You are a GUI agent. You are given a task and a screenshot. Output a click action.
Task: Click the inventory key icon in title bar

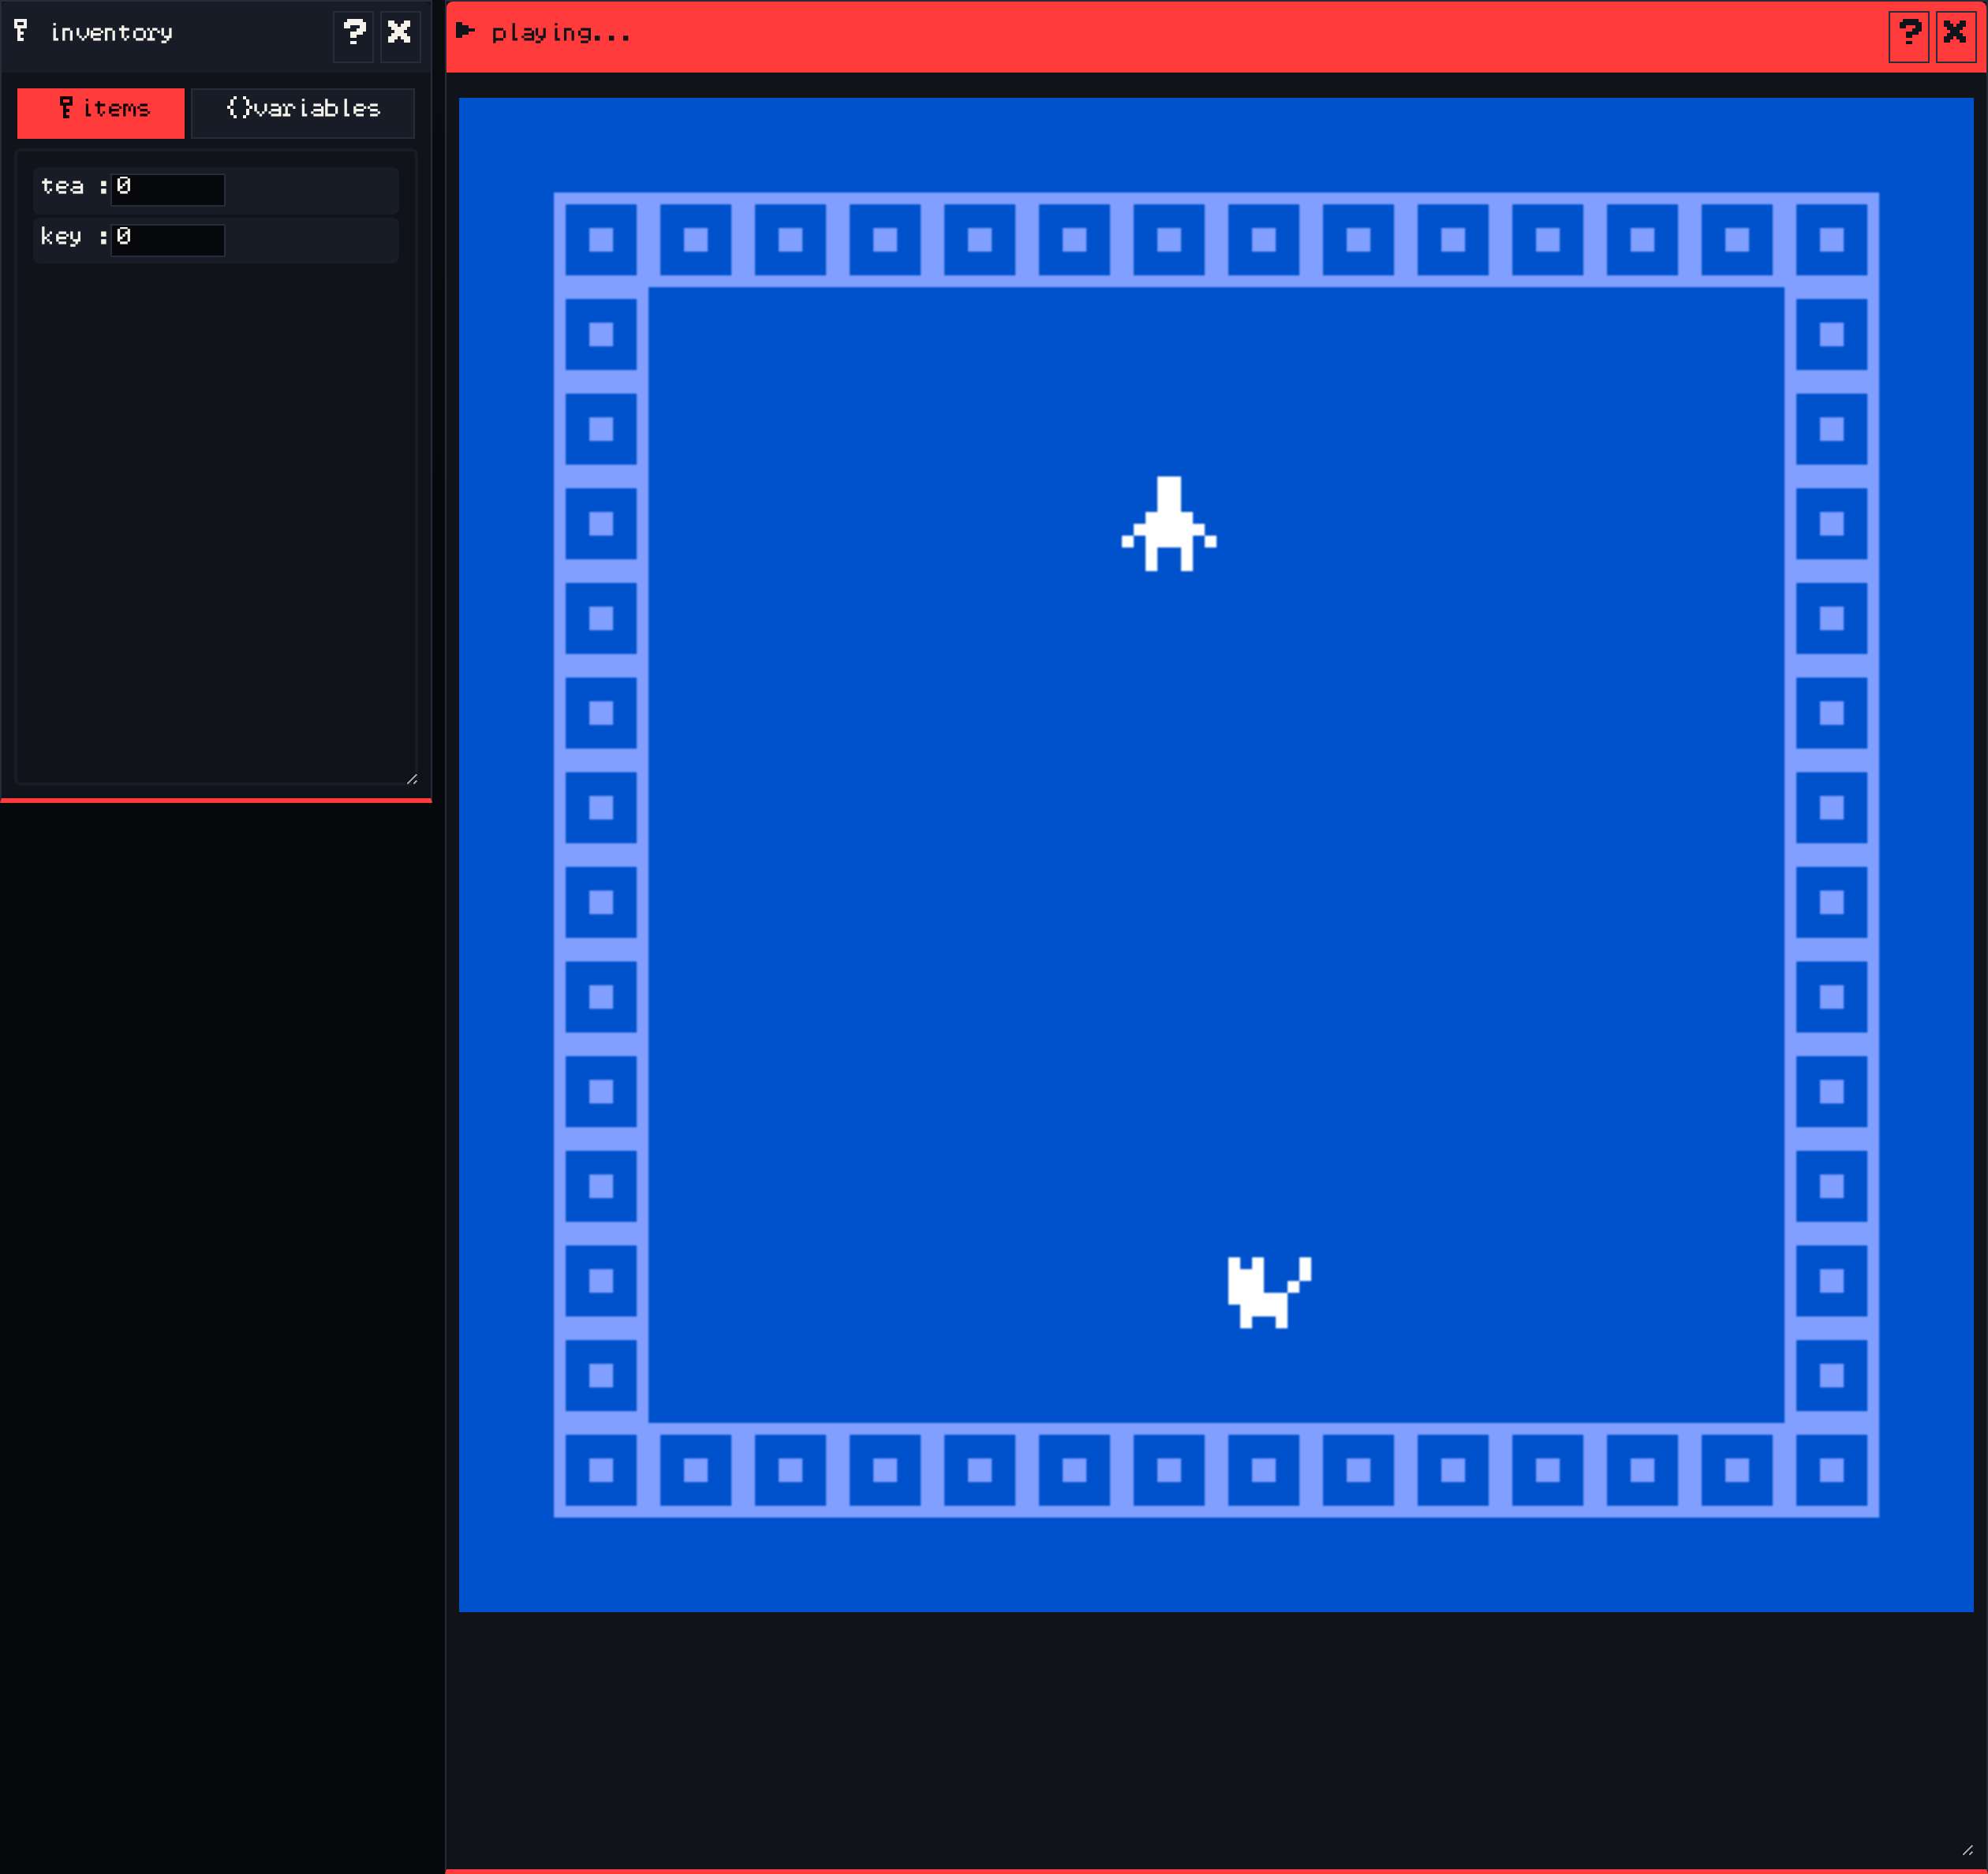pyautogui.click(x=21, y=31)
